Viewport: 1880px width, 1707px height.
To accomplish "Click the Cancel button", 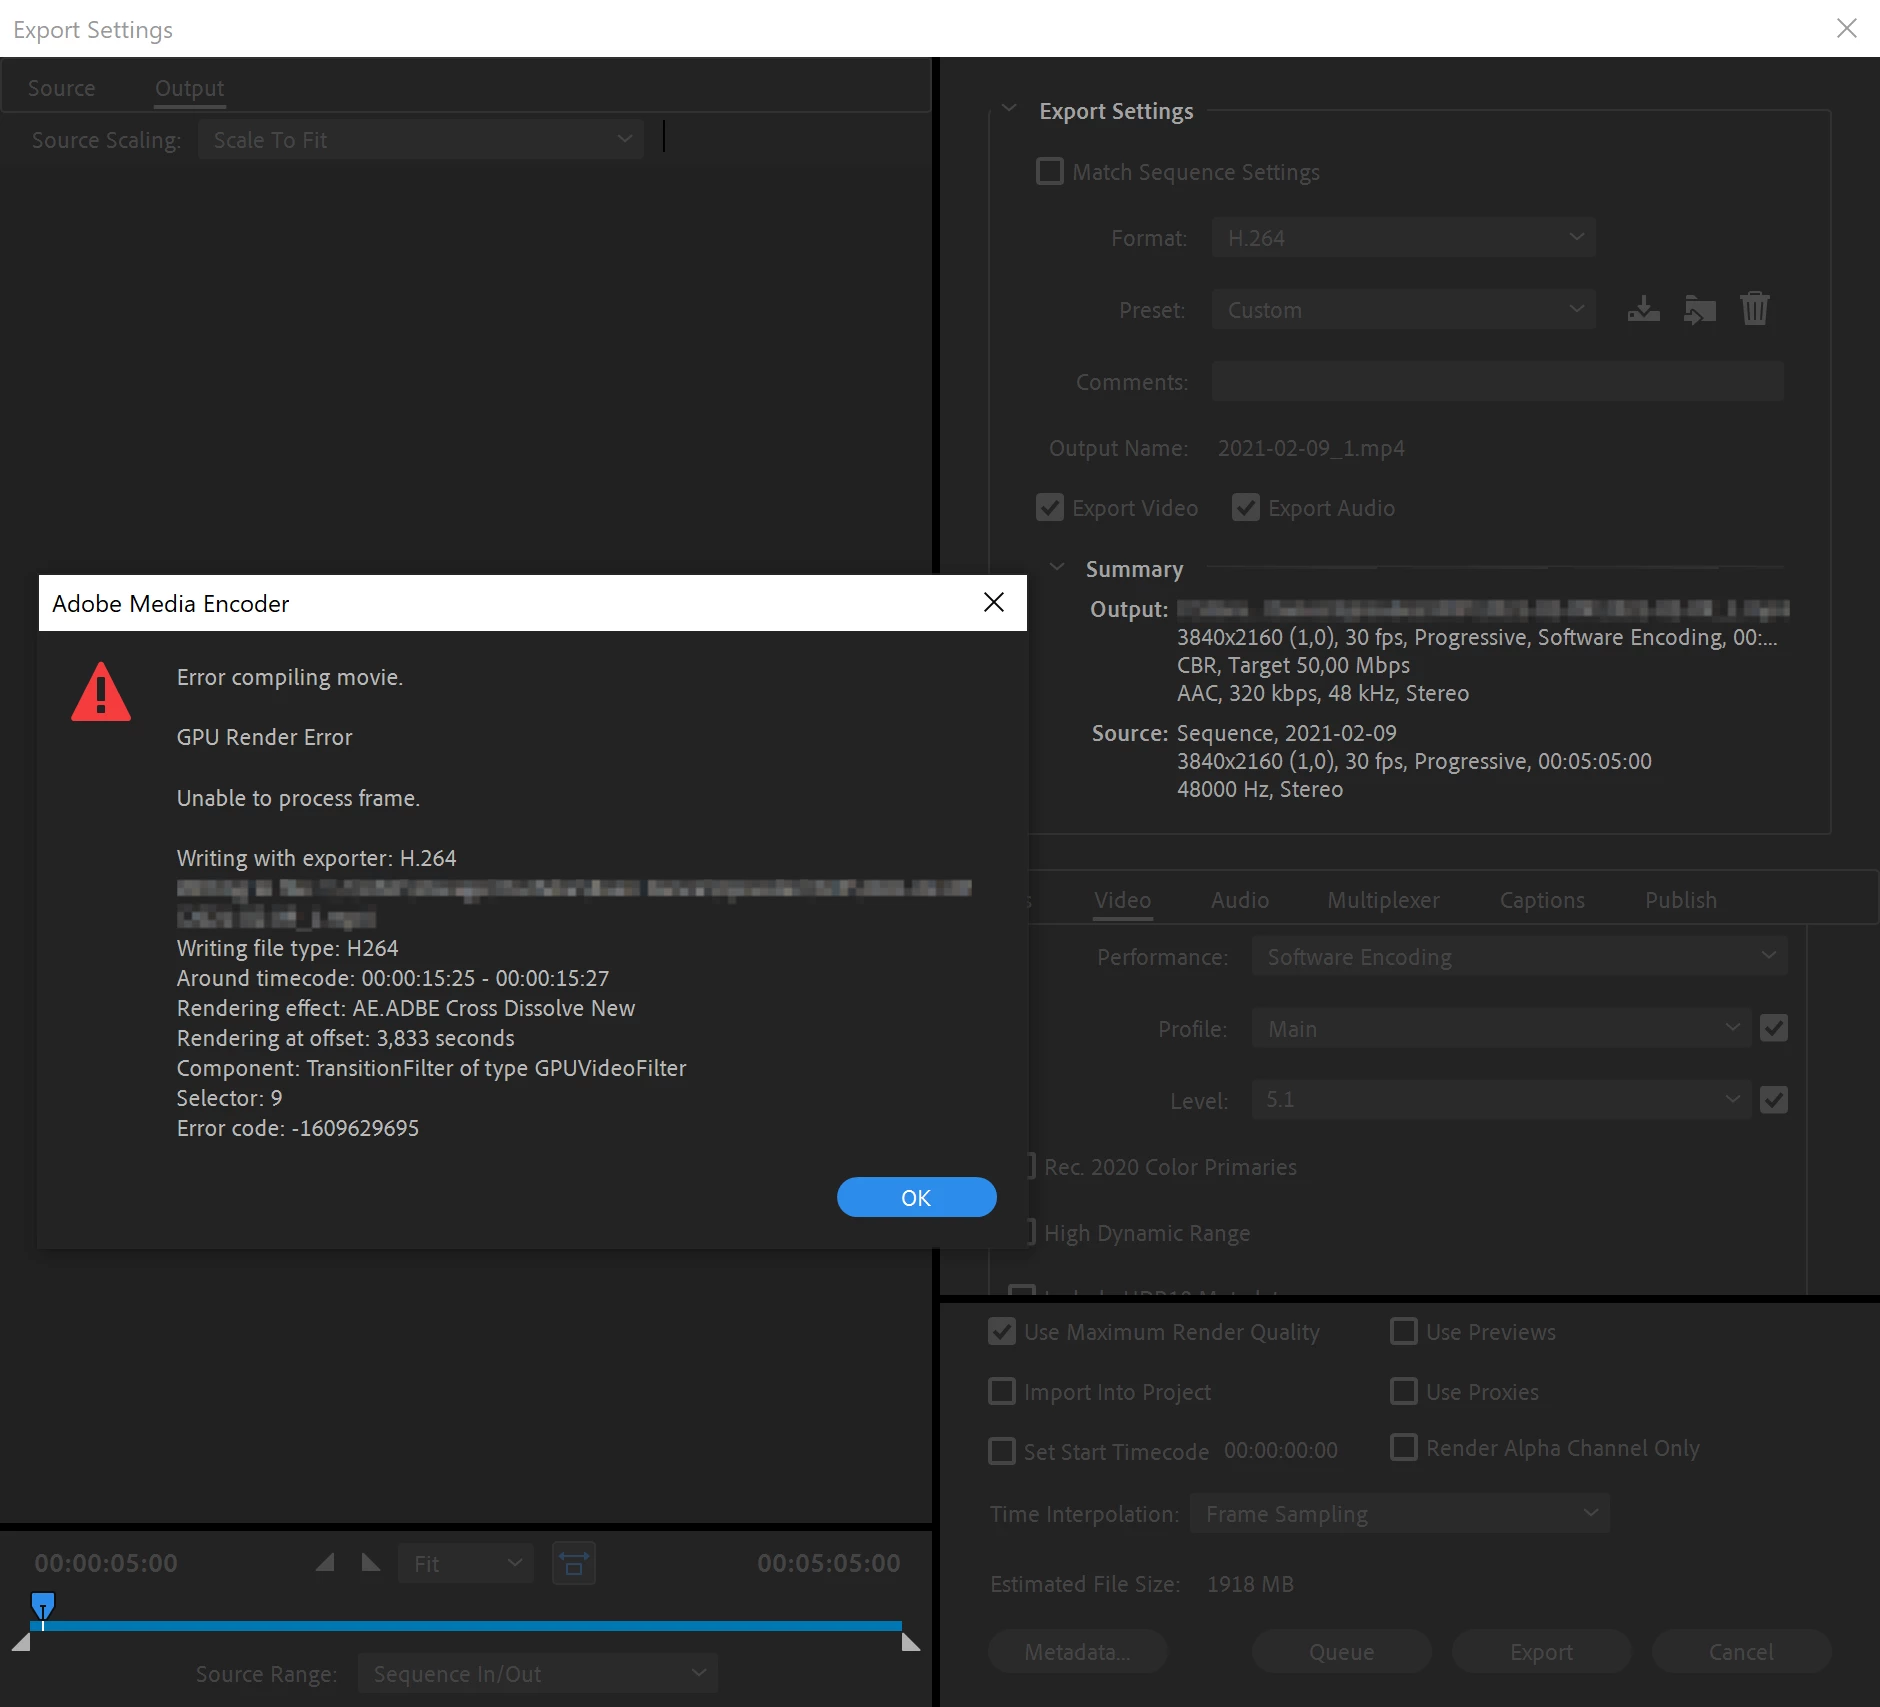I will [x=1742, y=1651].
